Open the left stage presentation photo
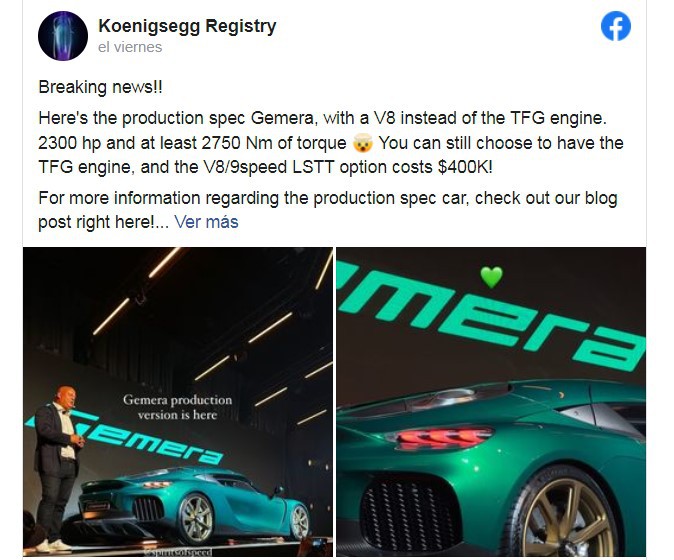The height and width of the screenshot is (560, 674). coord(178,402)
